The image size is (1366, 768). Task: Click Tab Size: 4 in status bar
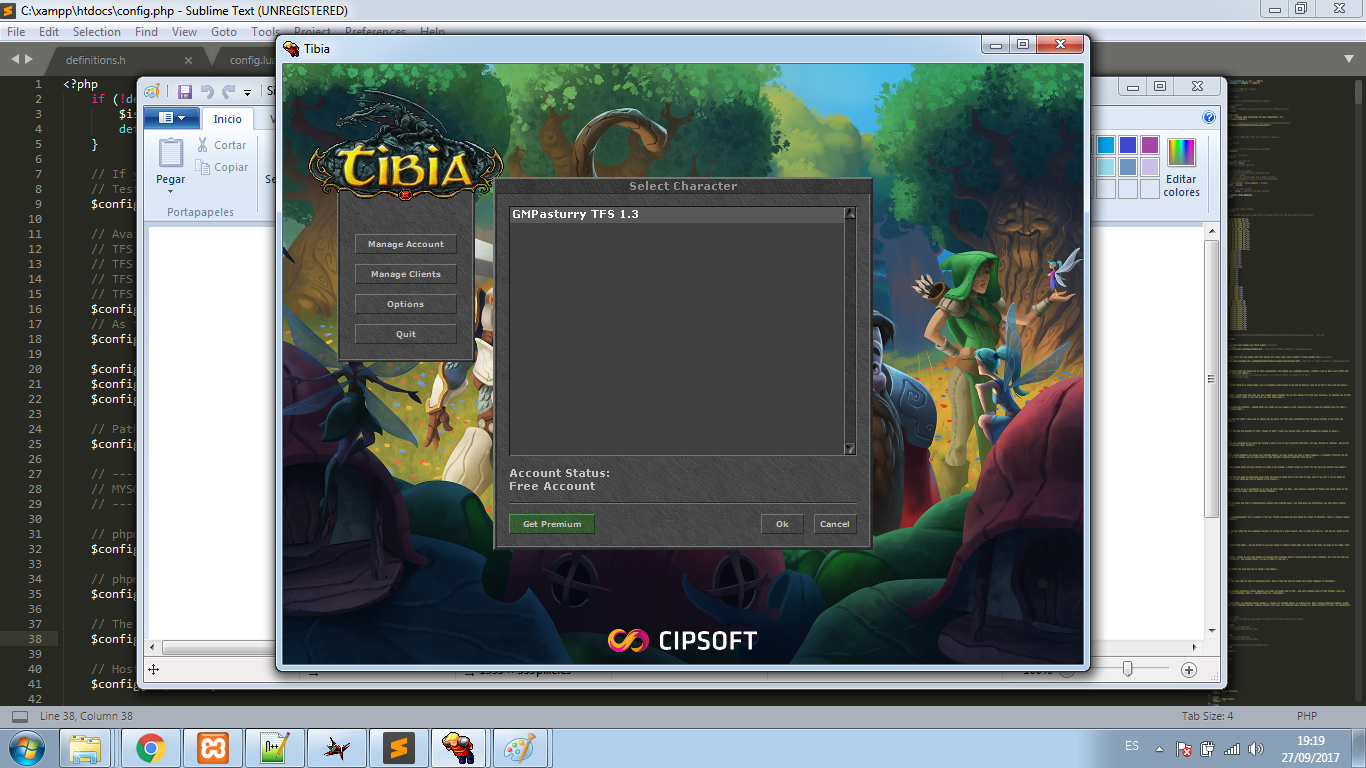click(1207, 716)
